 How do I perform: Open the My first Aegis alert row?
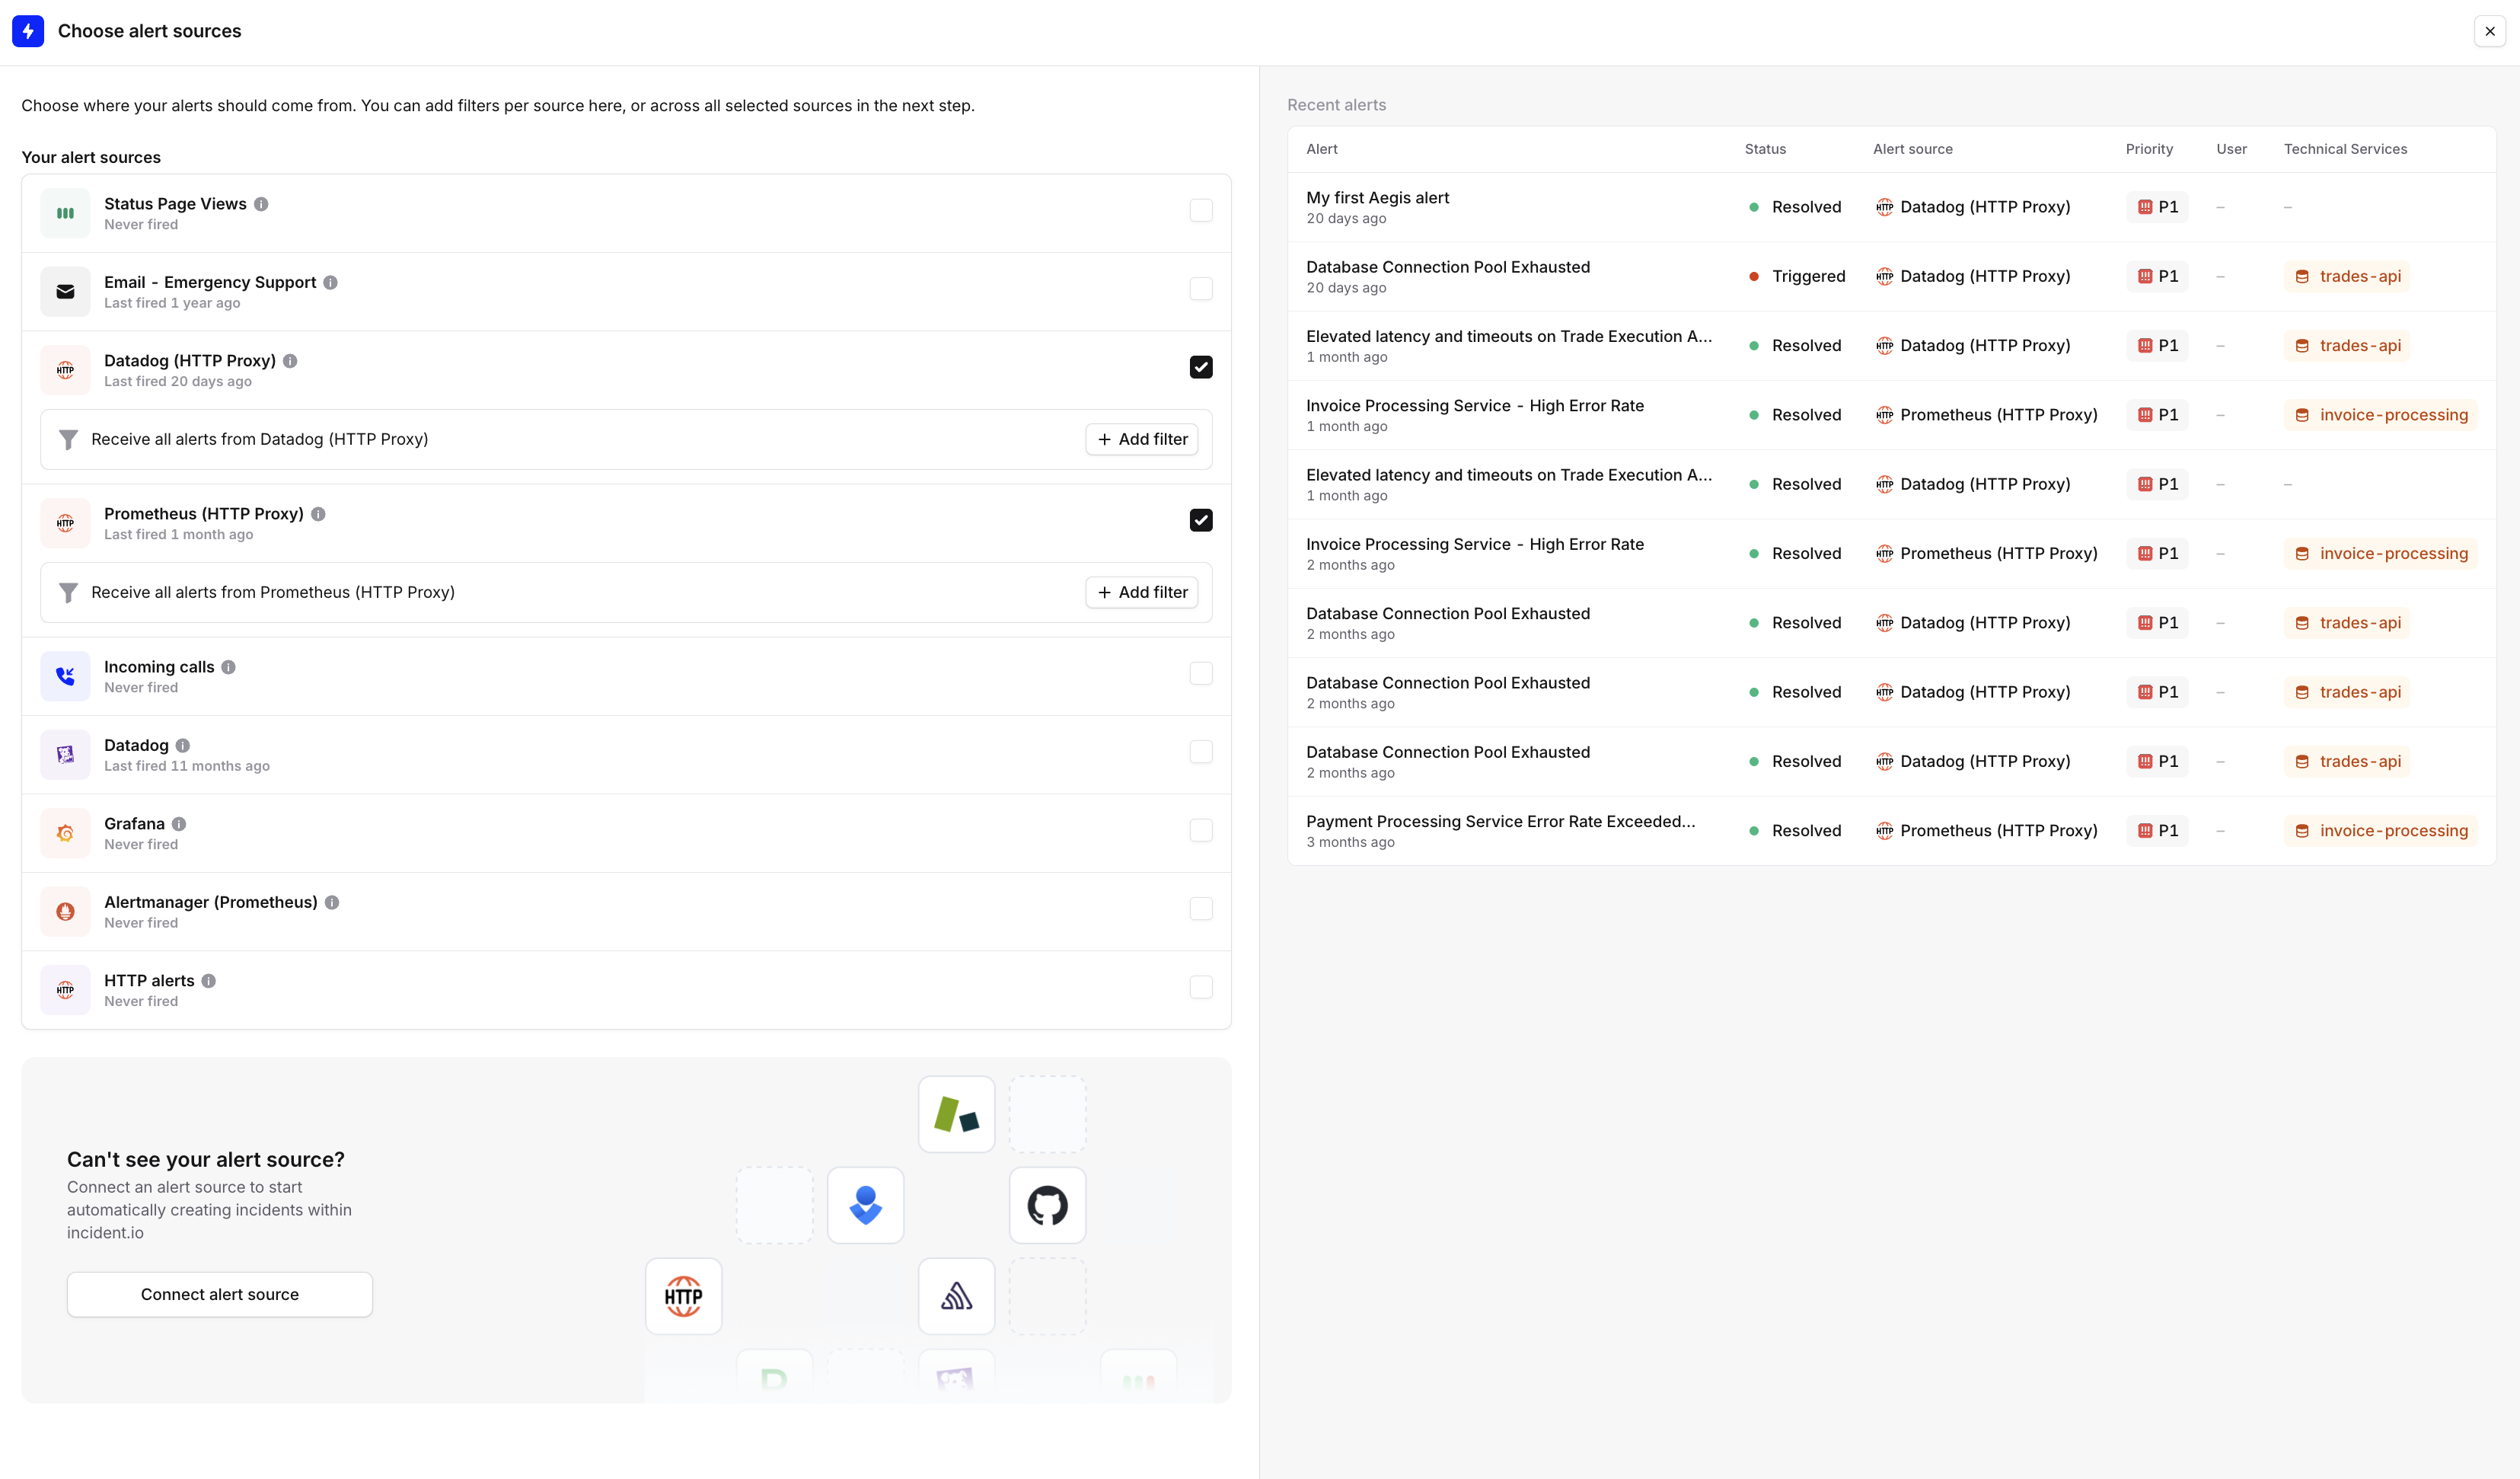pos(1891,207)
